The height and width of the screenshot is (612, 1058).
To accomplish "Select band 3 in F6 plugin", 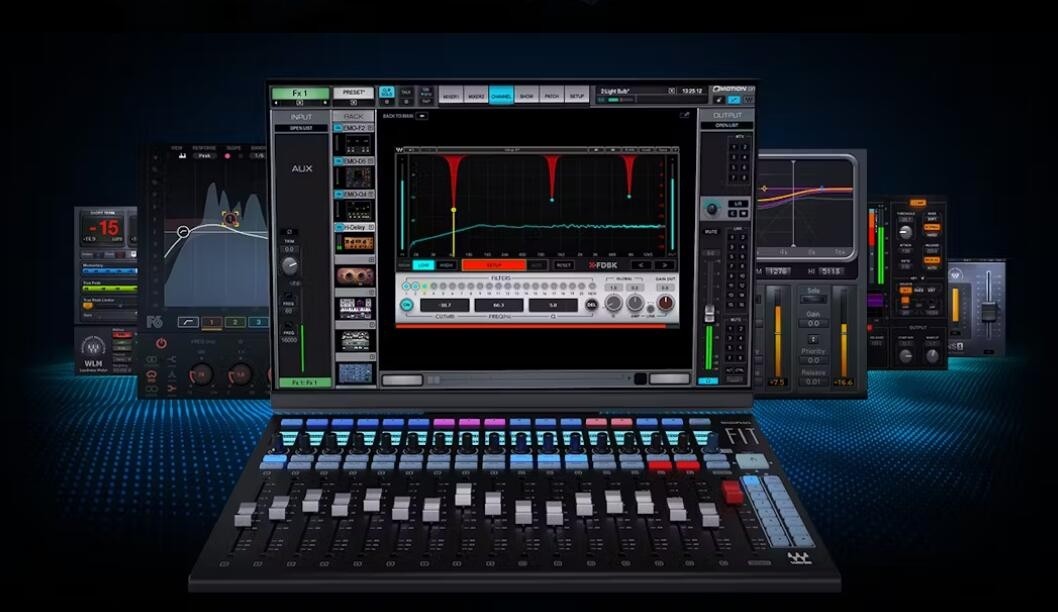I will click(x=258, y=322).
